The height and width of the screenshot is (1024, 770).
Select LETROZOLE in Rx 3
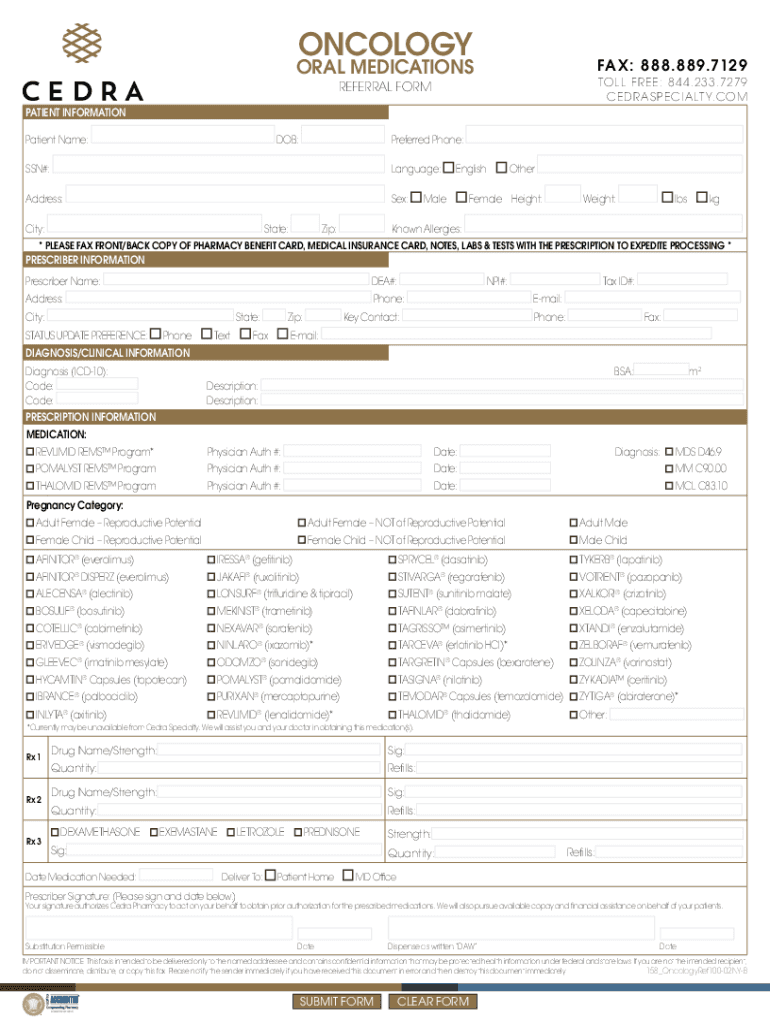point(231,832)
